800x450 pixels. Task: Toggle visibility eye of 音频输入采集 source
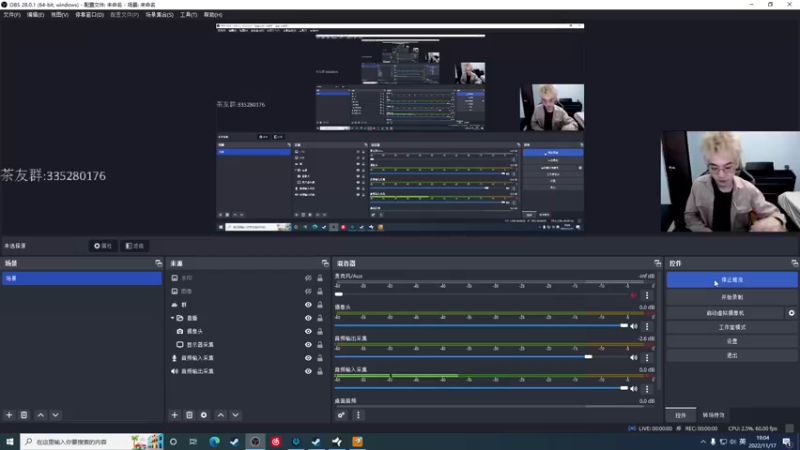(x=308, y=358)
